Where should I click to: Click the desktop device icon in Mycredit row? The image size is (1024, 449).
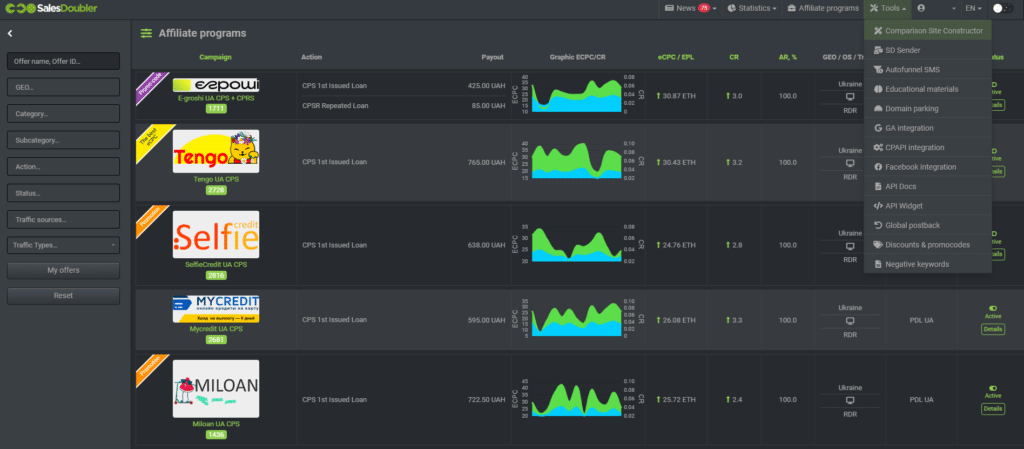pyautogui.click(x=850, y=321)
